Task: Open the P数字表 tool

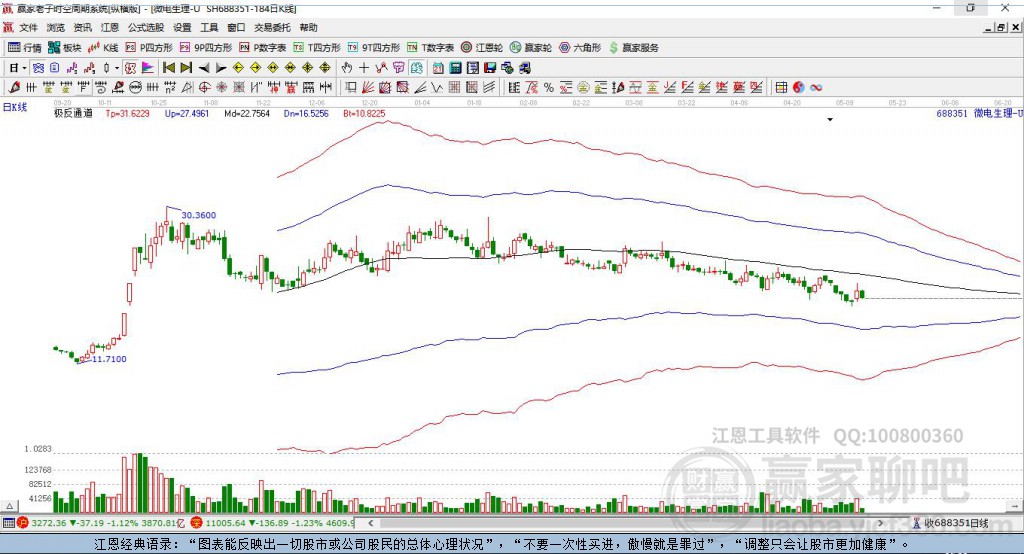Action: (263, 48)
